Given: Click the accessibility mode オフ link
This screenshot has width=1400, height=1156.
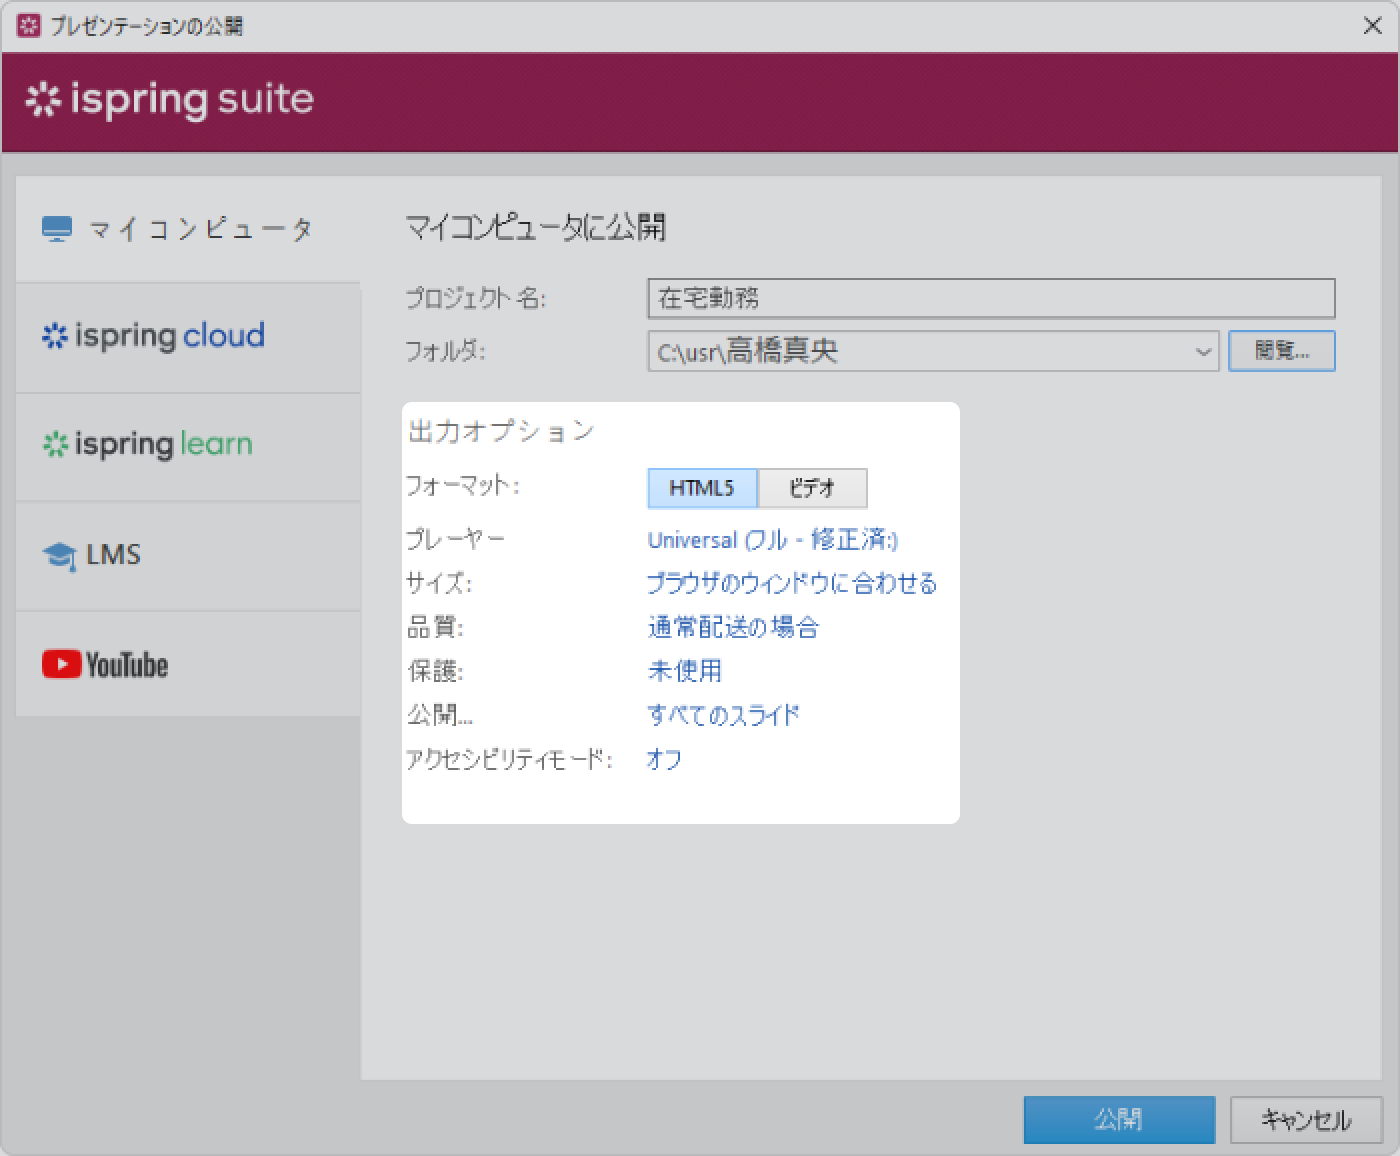Looking at the screenshot, I should click(x=664, y=759).
